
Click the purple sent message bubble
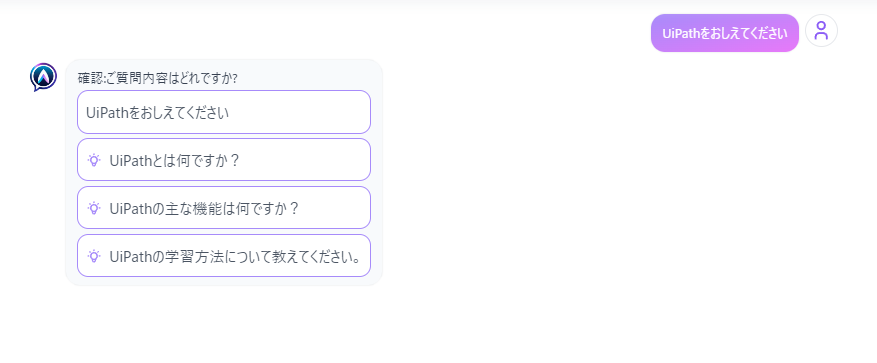724,33
